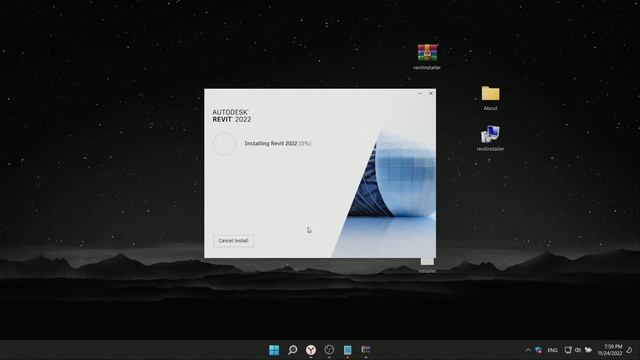Switch the ENG input language indicator
The height and width of the screenshot is (360, 640).
[552, 350]
